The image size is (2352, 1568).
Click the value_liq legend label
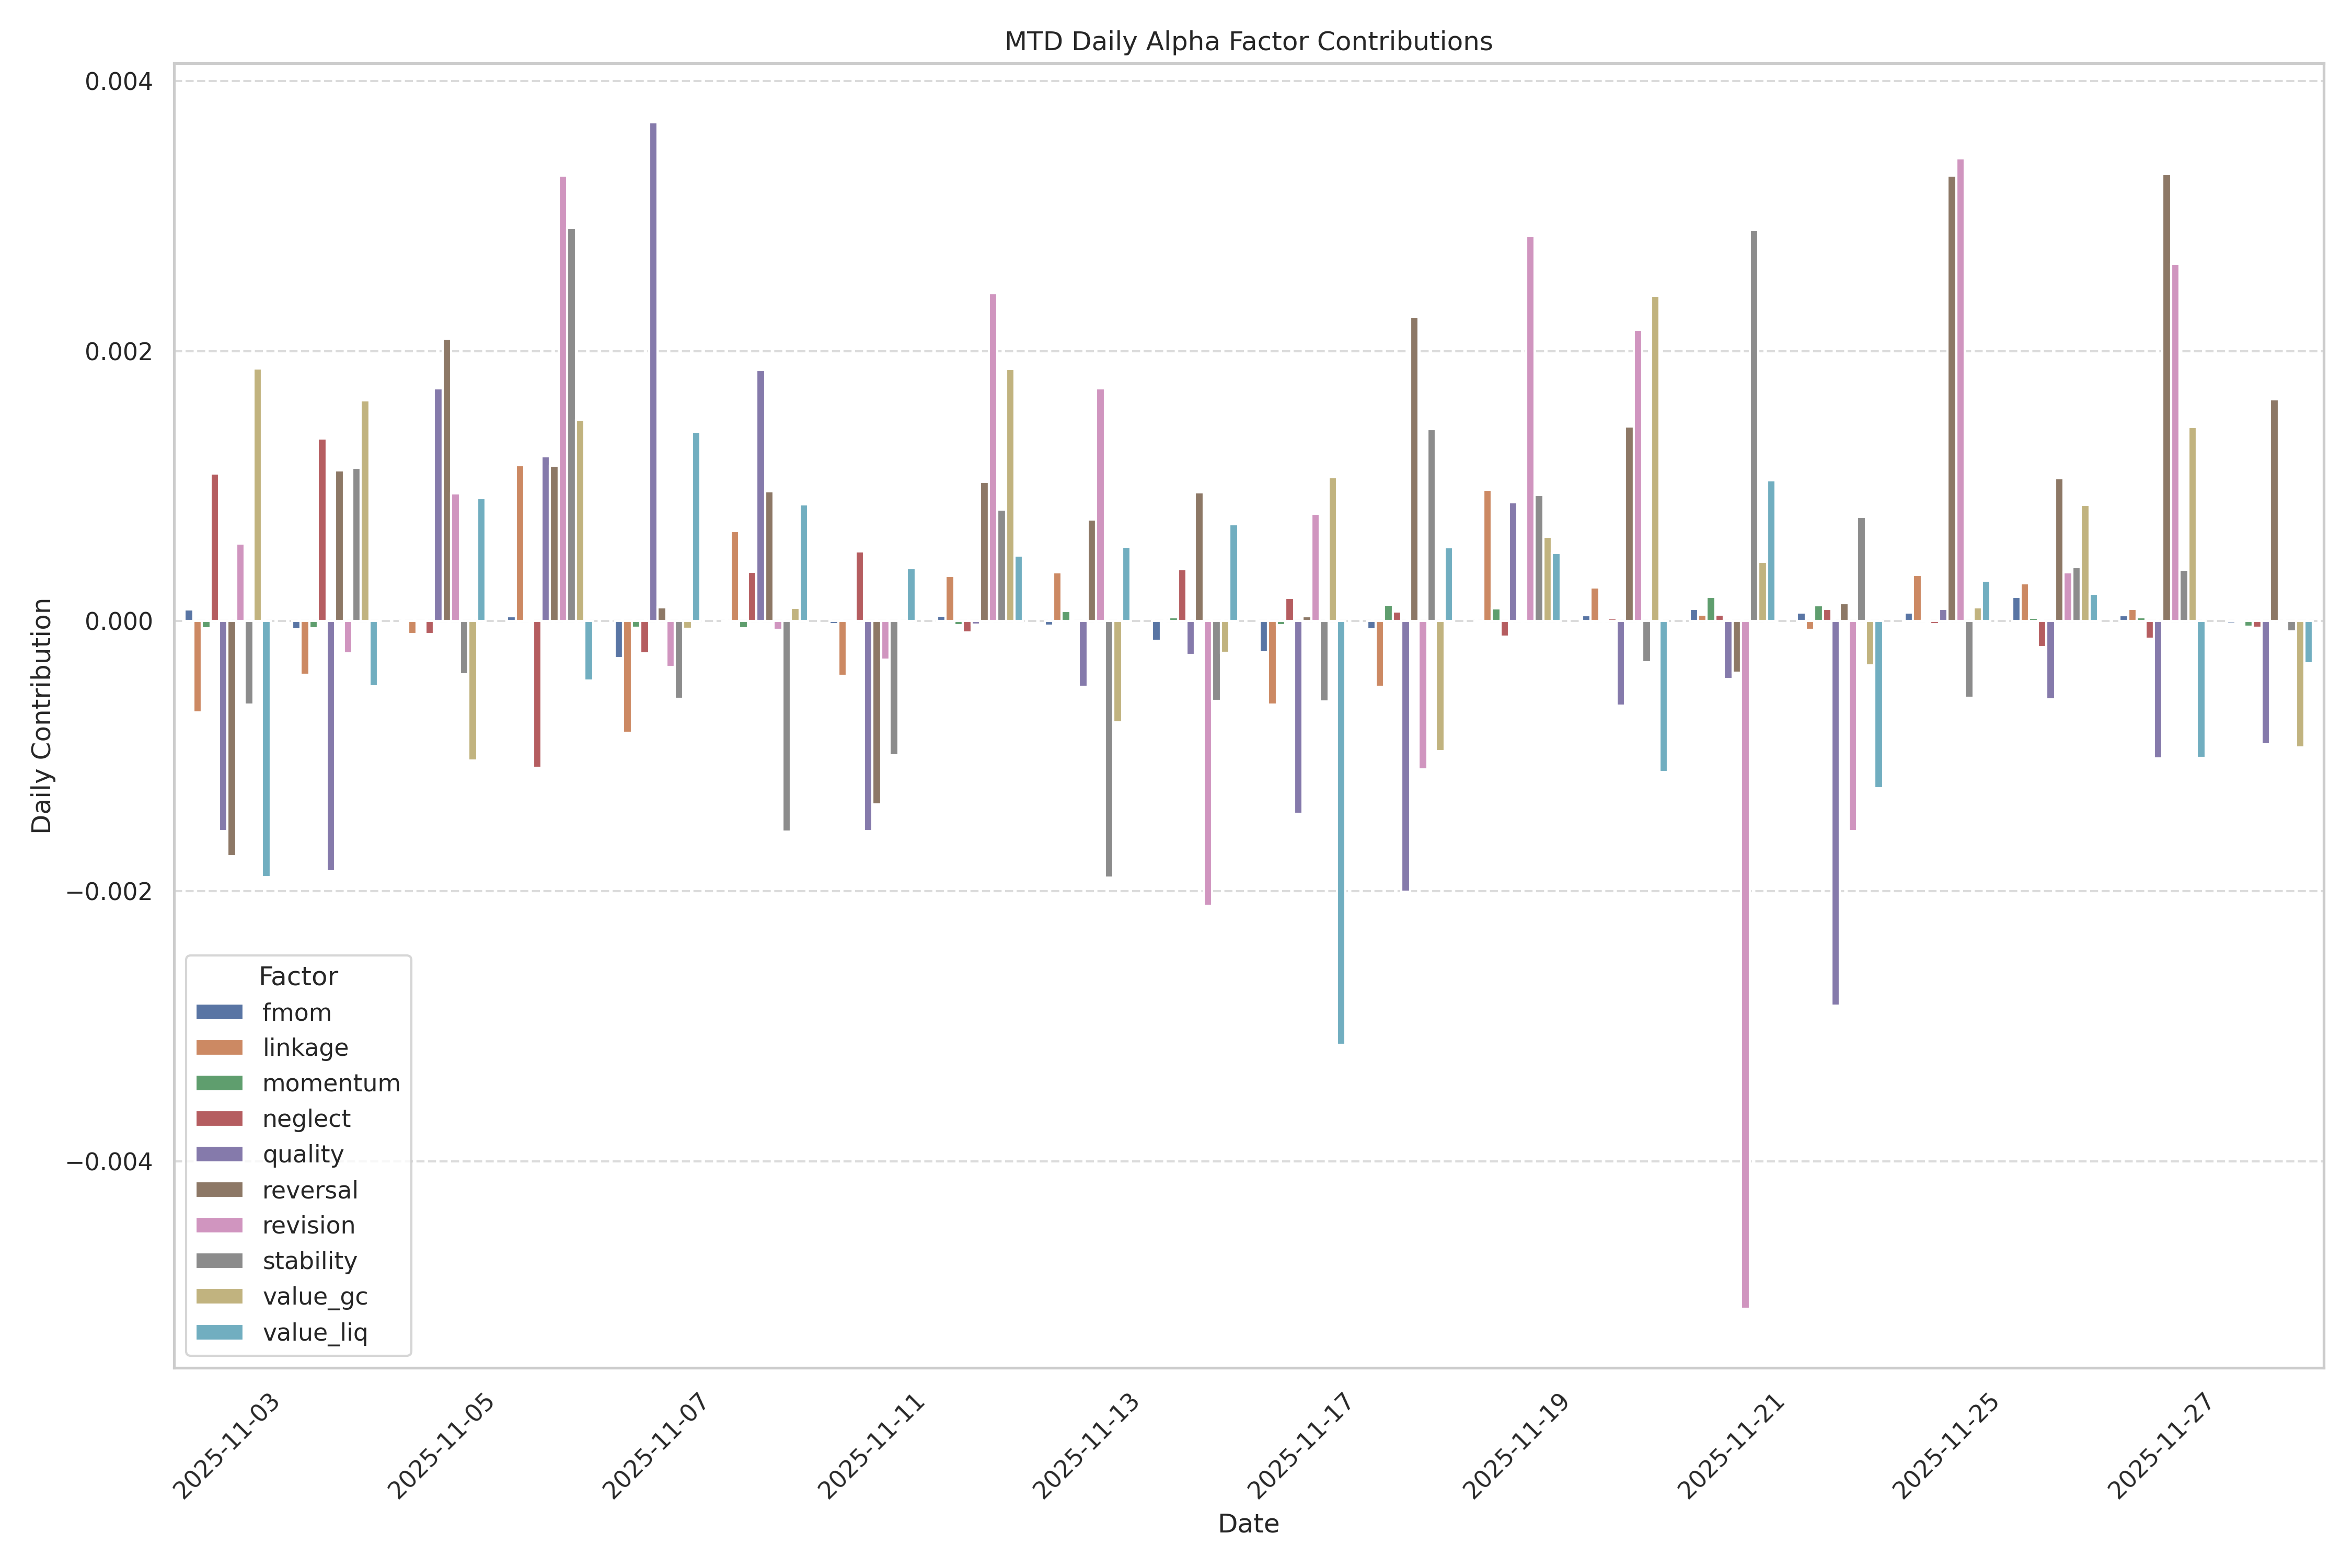(315, 1333)
